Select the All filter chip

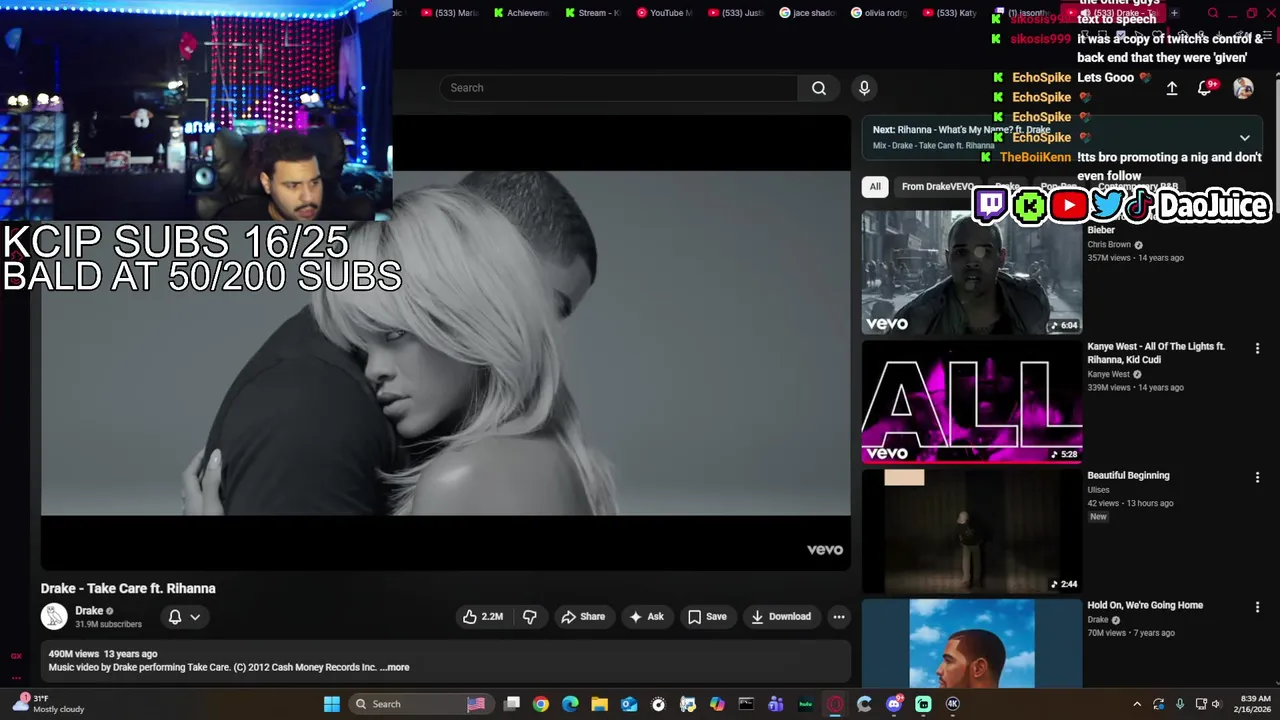click(x=875, y=187)
